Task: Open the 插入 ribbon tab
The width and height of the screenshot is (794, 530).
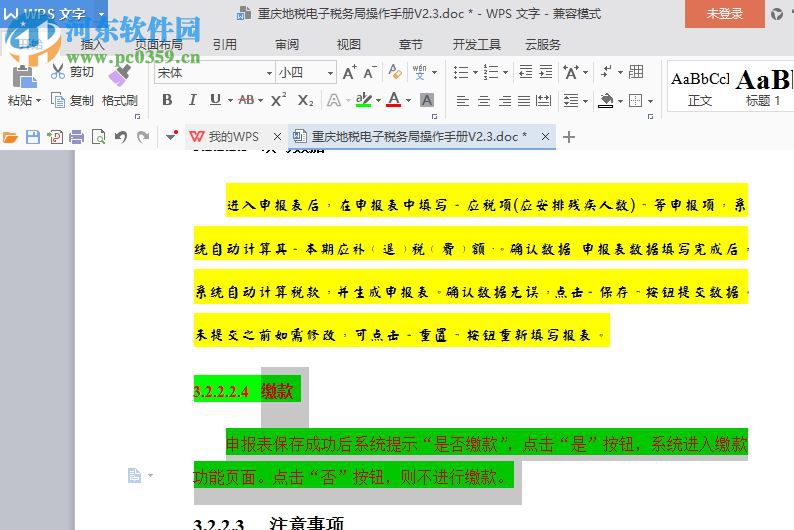Action: [92, 45]
